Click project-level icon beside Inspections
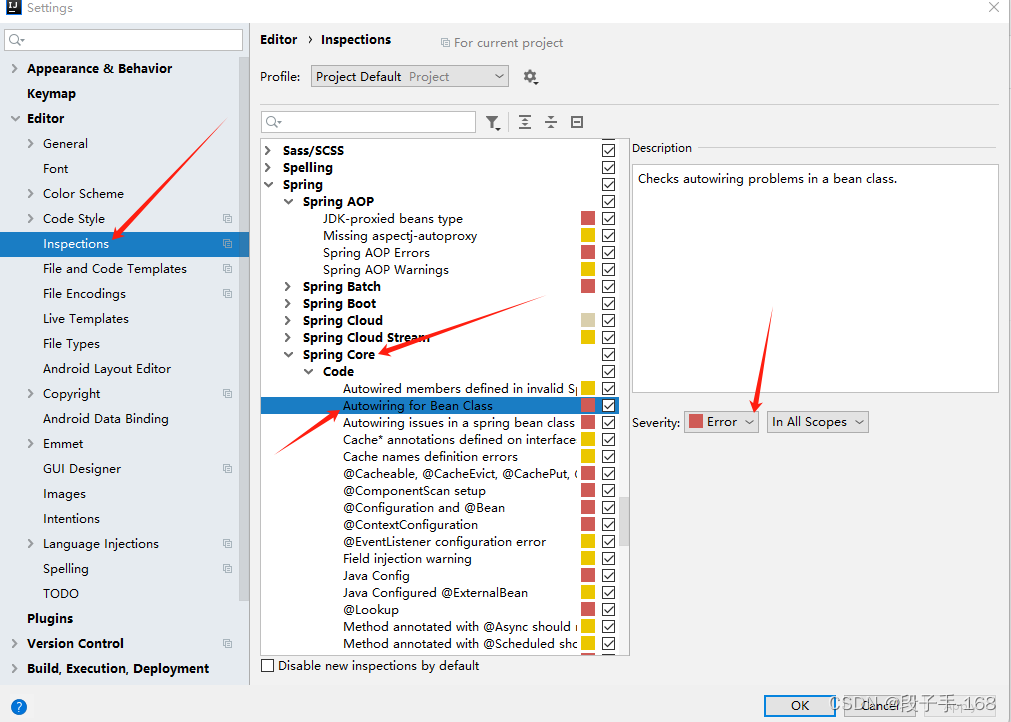1011x722 pixels. (x=228, y=244)
